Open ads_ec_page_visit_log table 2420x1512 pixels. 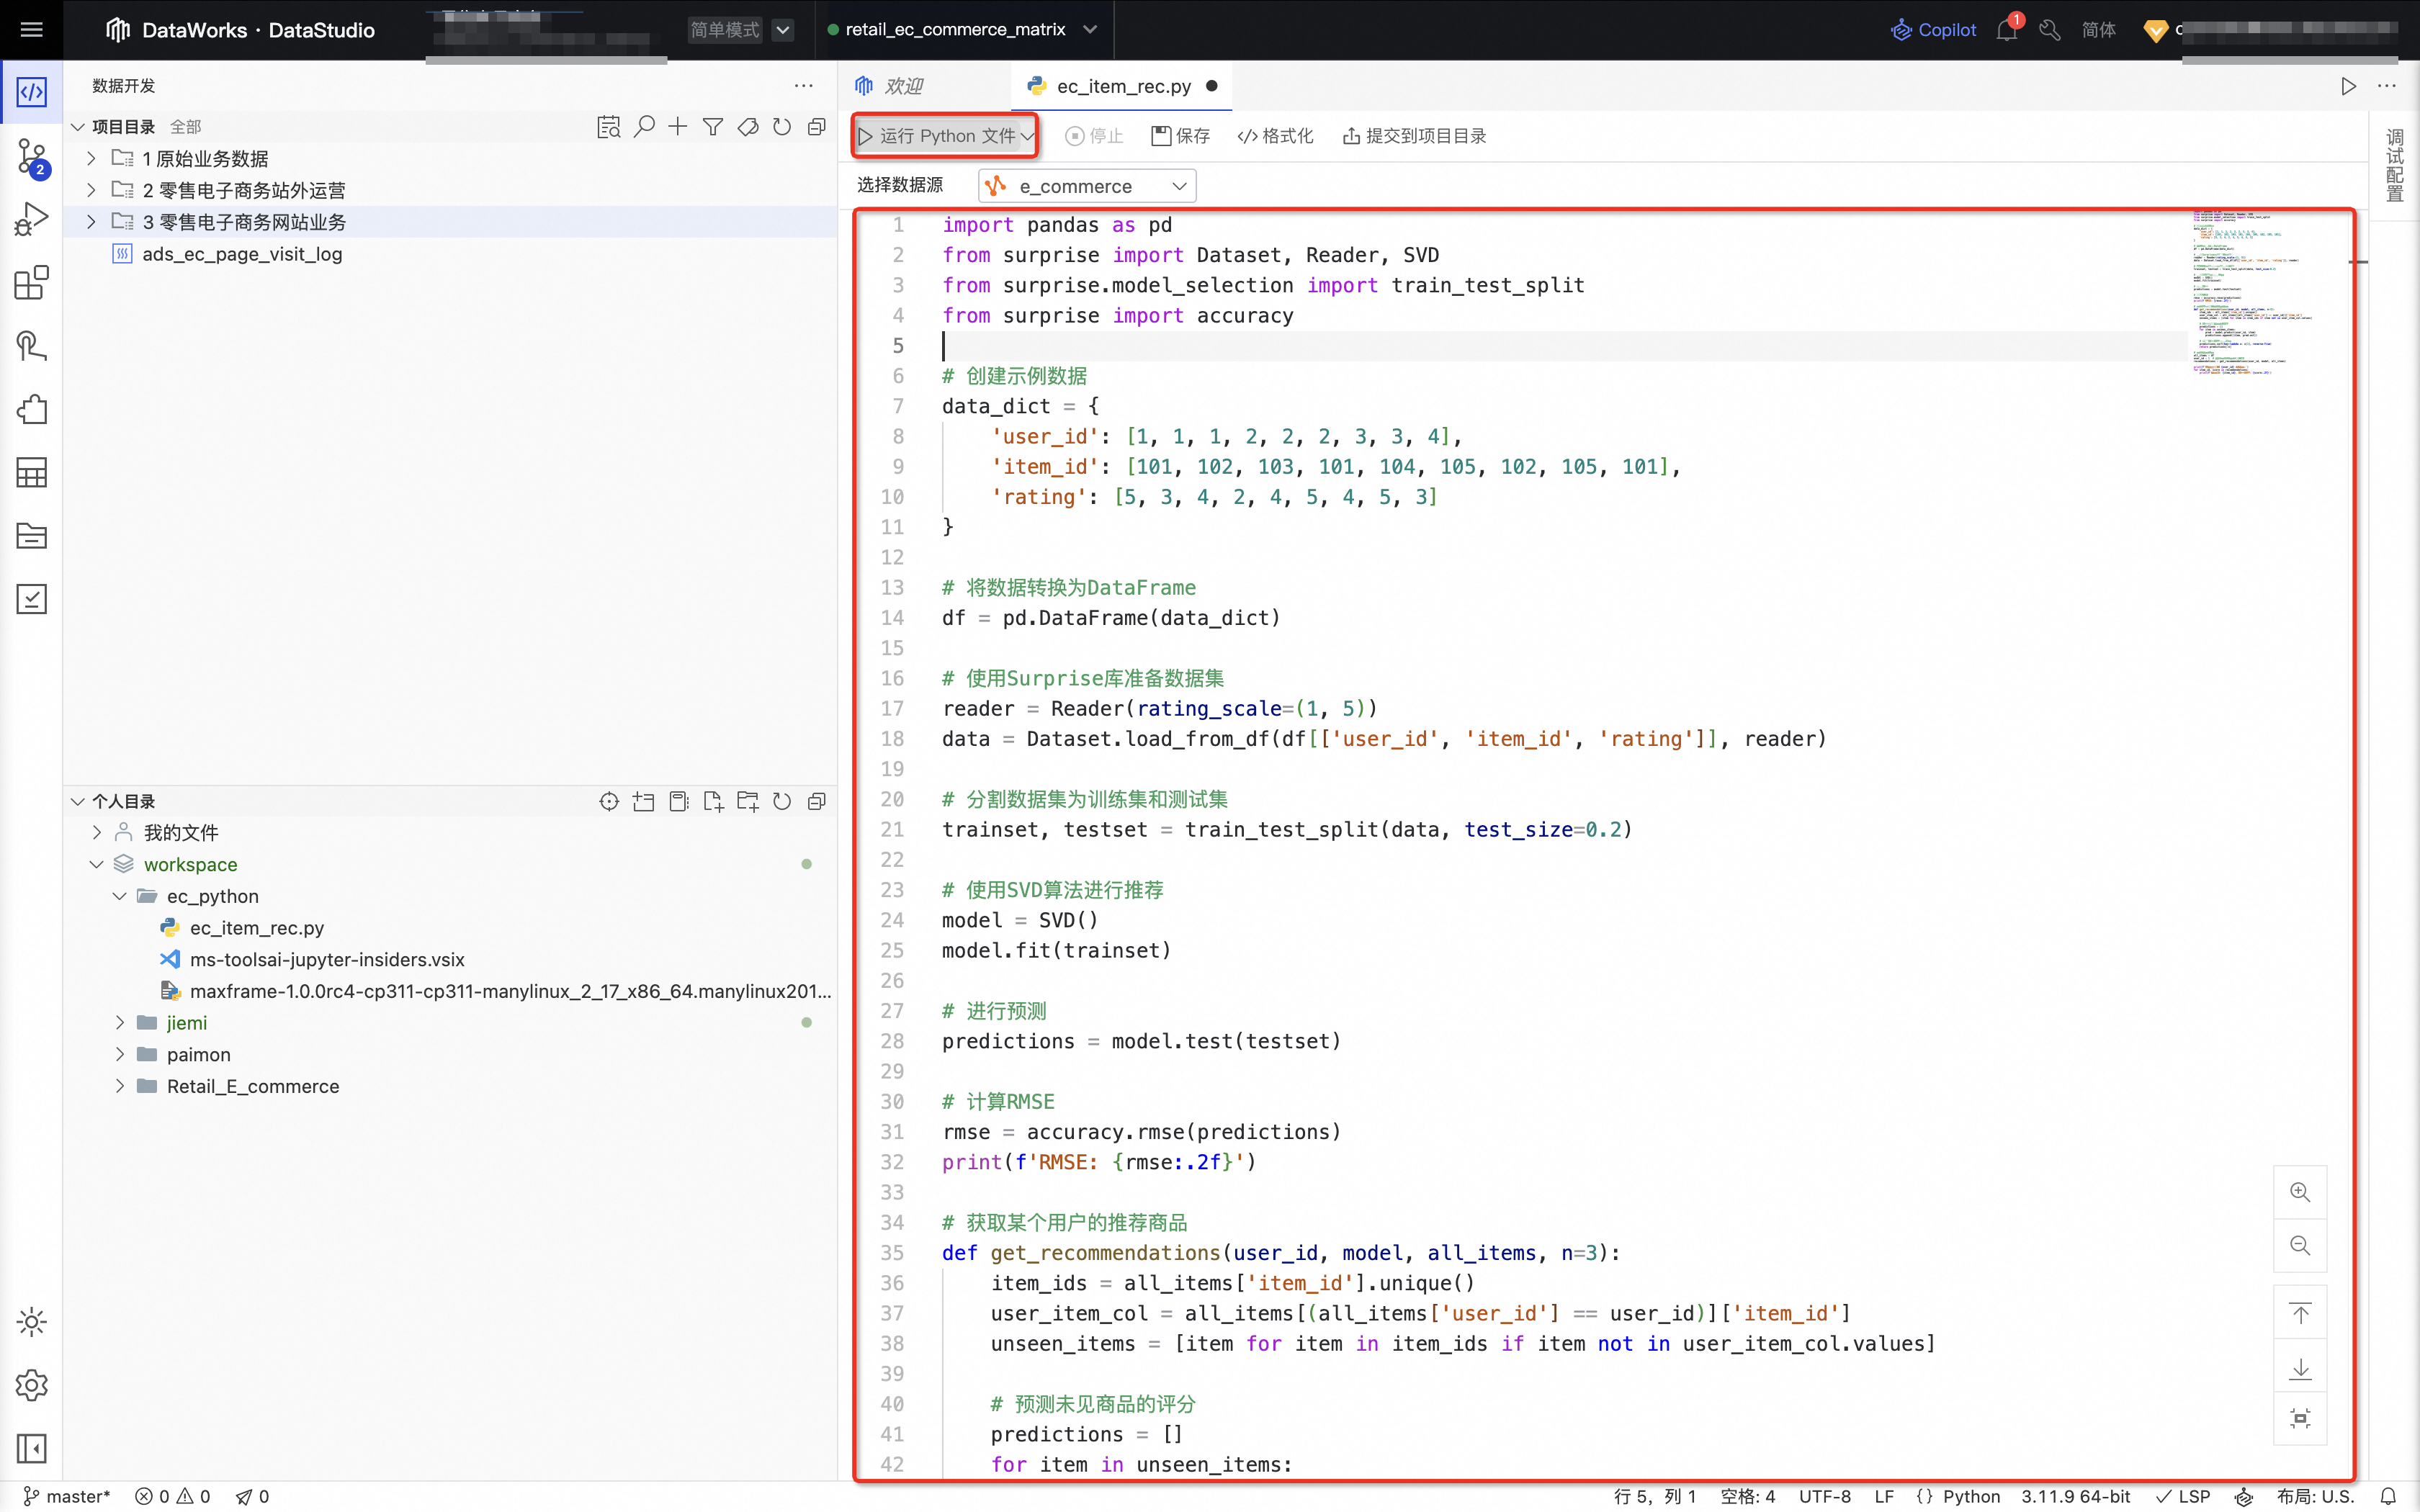pos(242,254)
